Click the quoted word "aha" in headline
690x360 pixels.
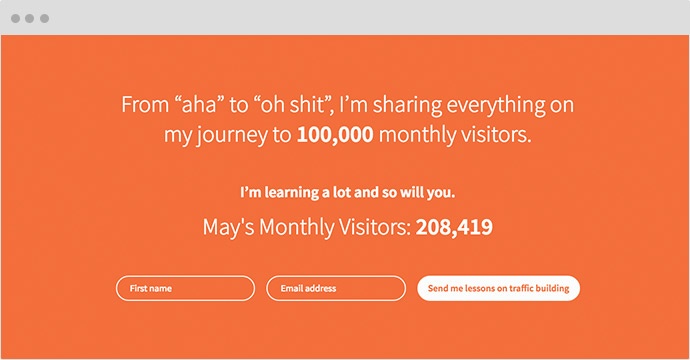[x=199, y=105]
